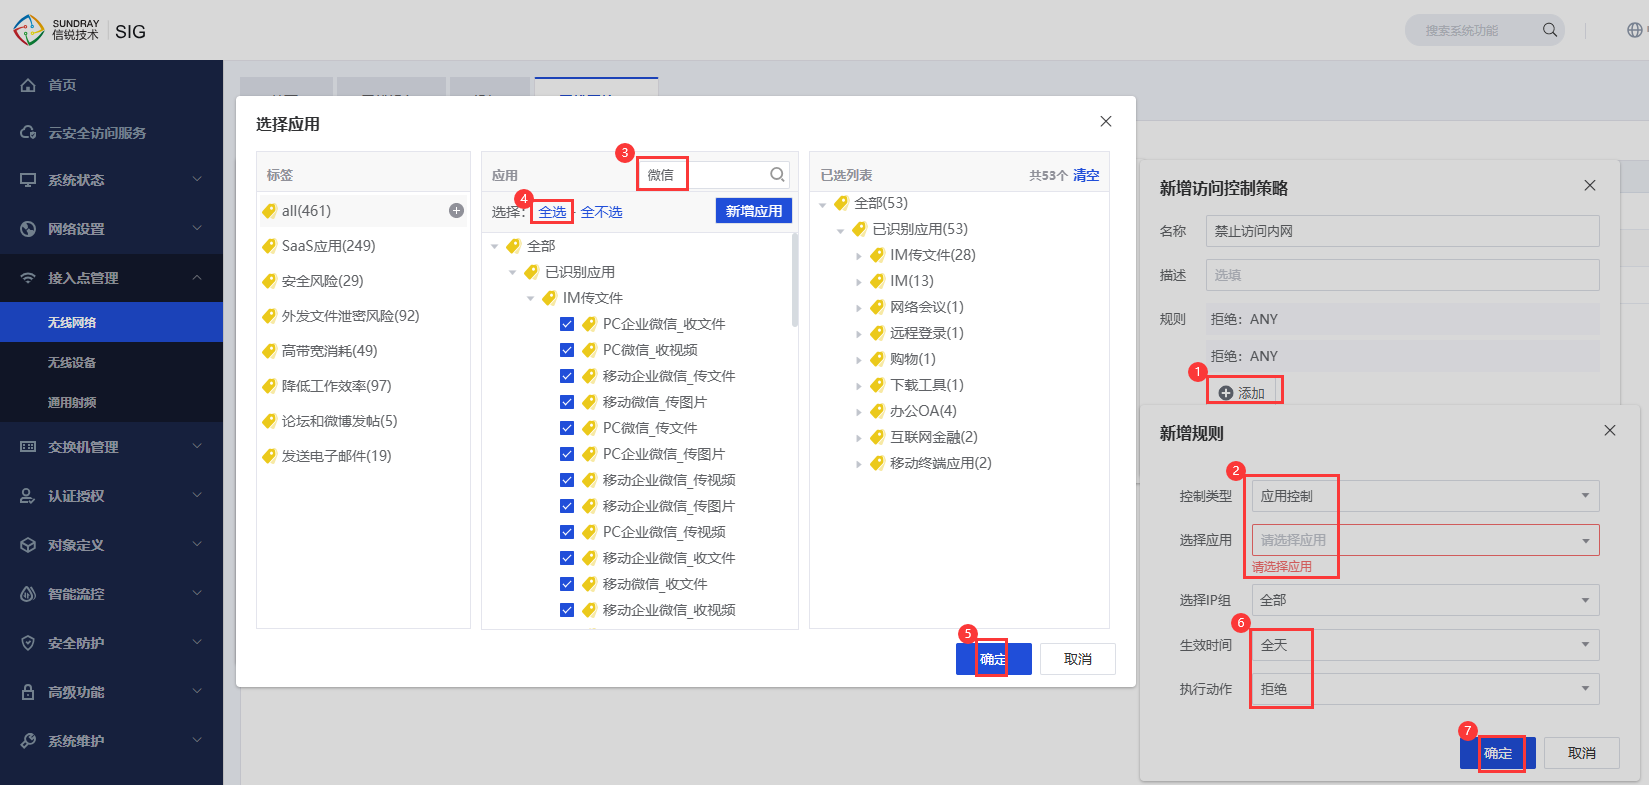Image resolution: width=1649 pixels, height=785 pixels.
Task: Uncheck PC微信_收视频 checkbox
Action: pos(567,350)
